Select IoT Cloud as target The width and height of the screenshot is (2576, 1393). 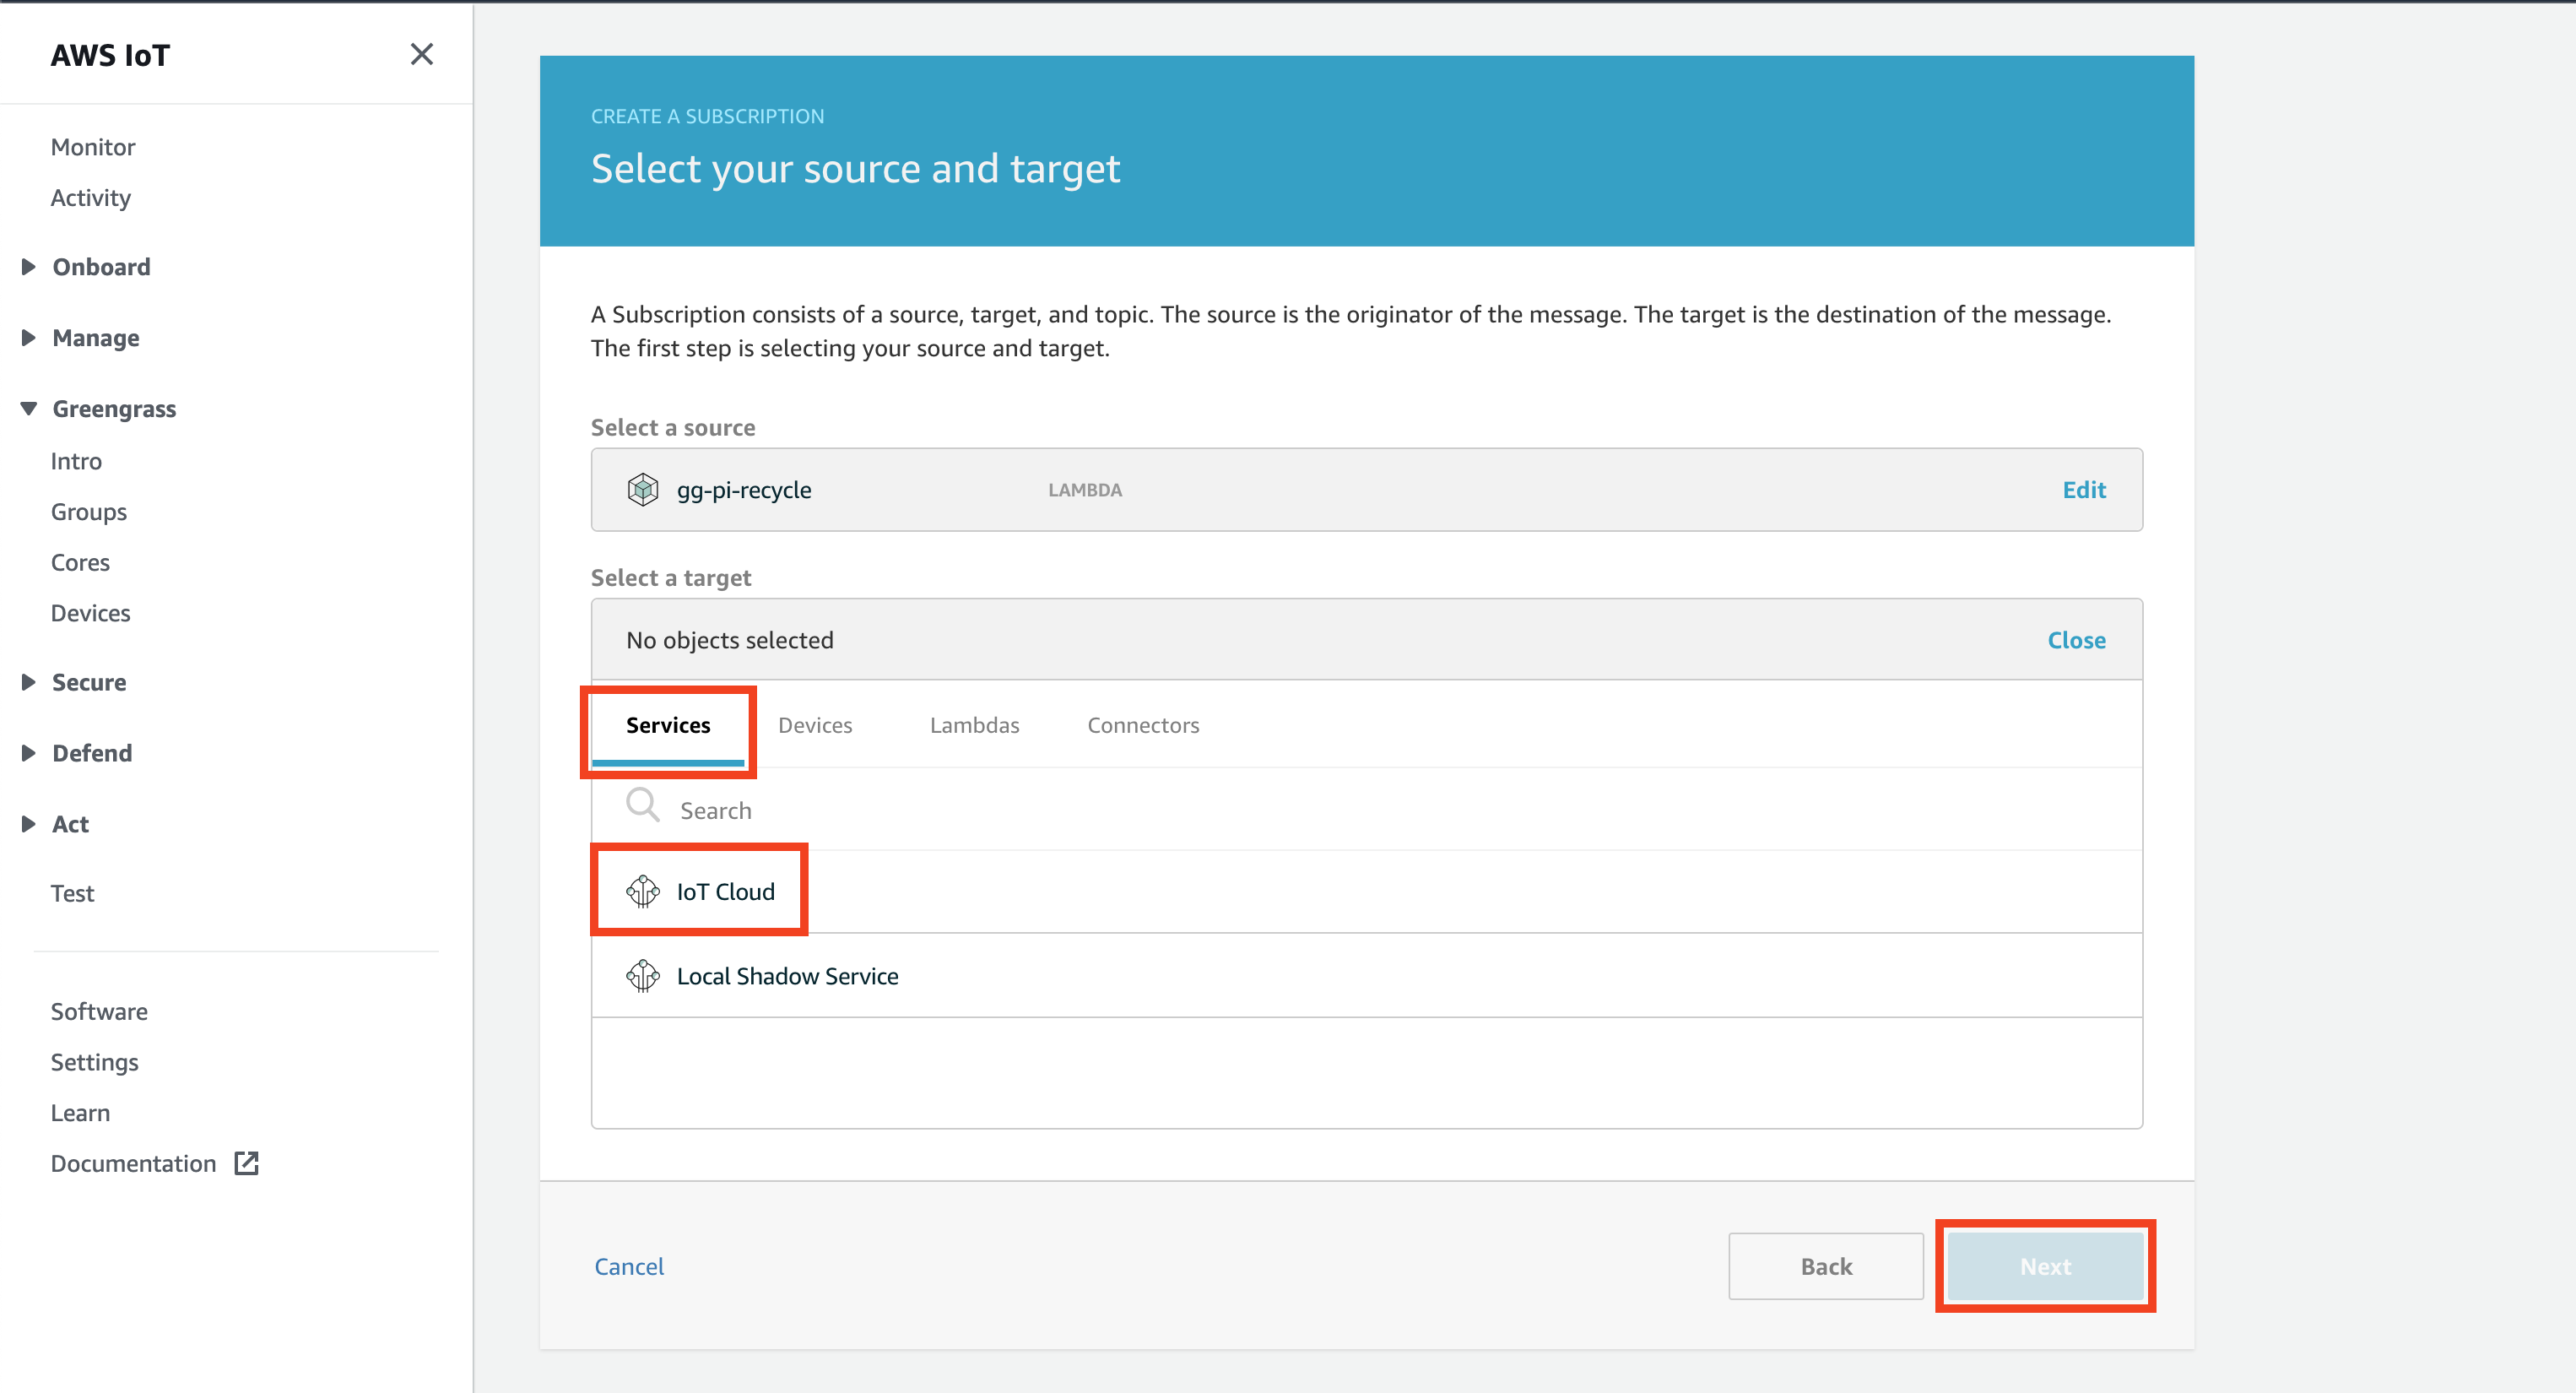pos(1366,891)
